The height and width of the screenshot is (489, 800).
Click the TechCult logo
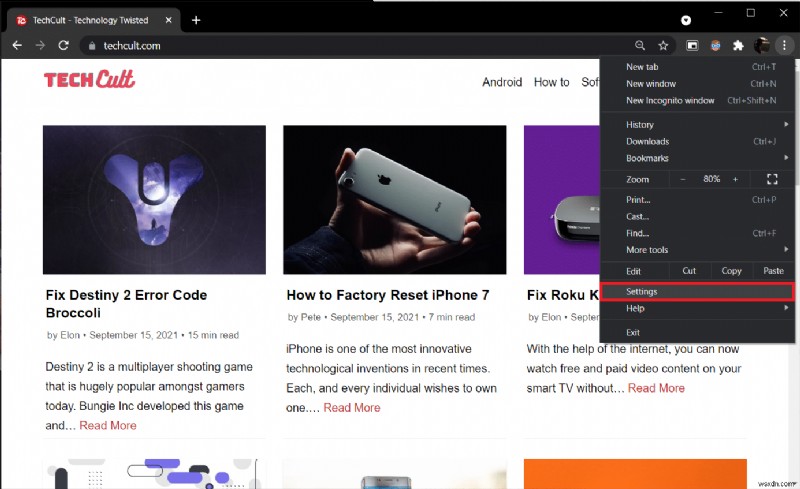click(89, 80)
